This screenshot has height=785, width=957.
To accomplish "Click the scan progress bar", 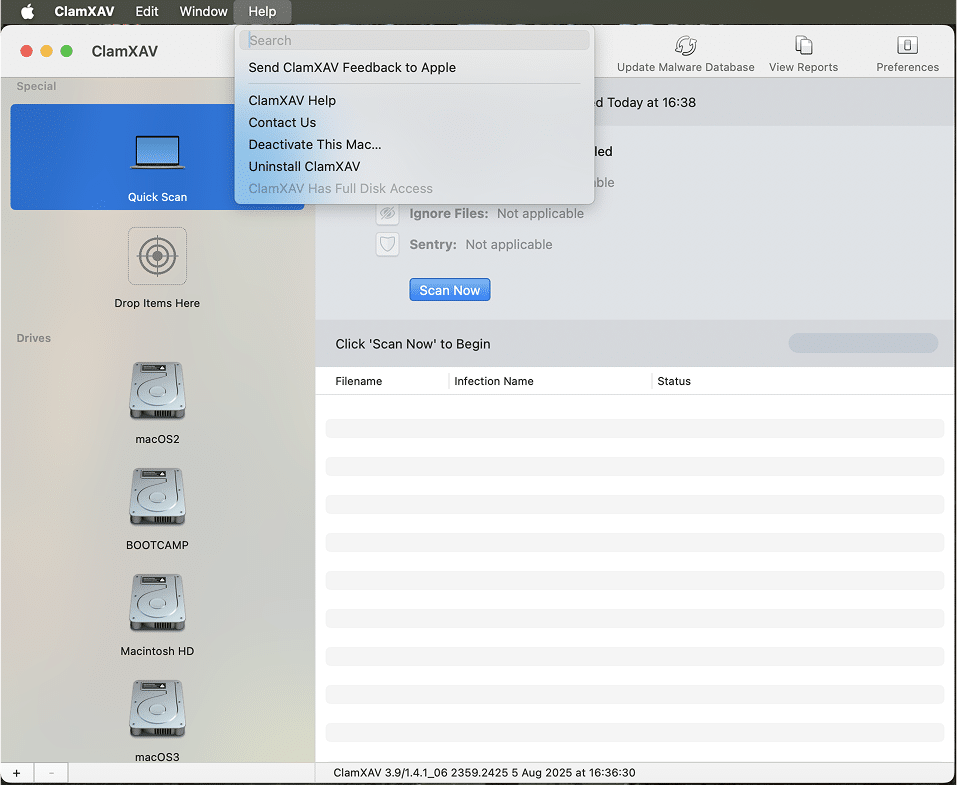I will pos(863,343).
